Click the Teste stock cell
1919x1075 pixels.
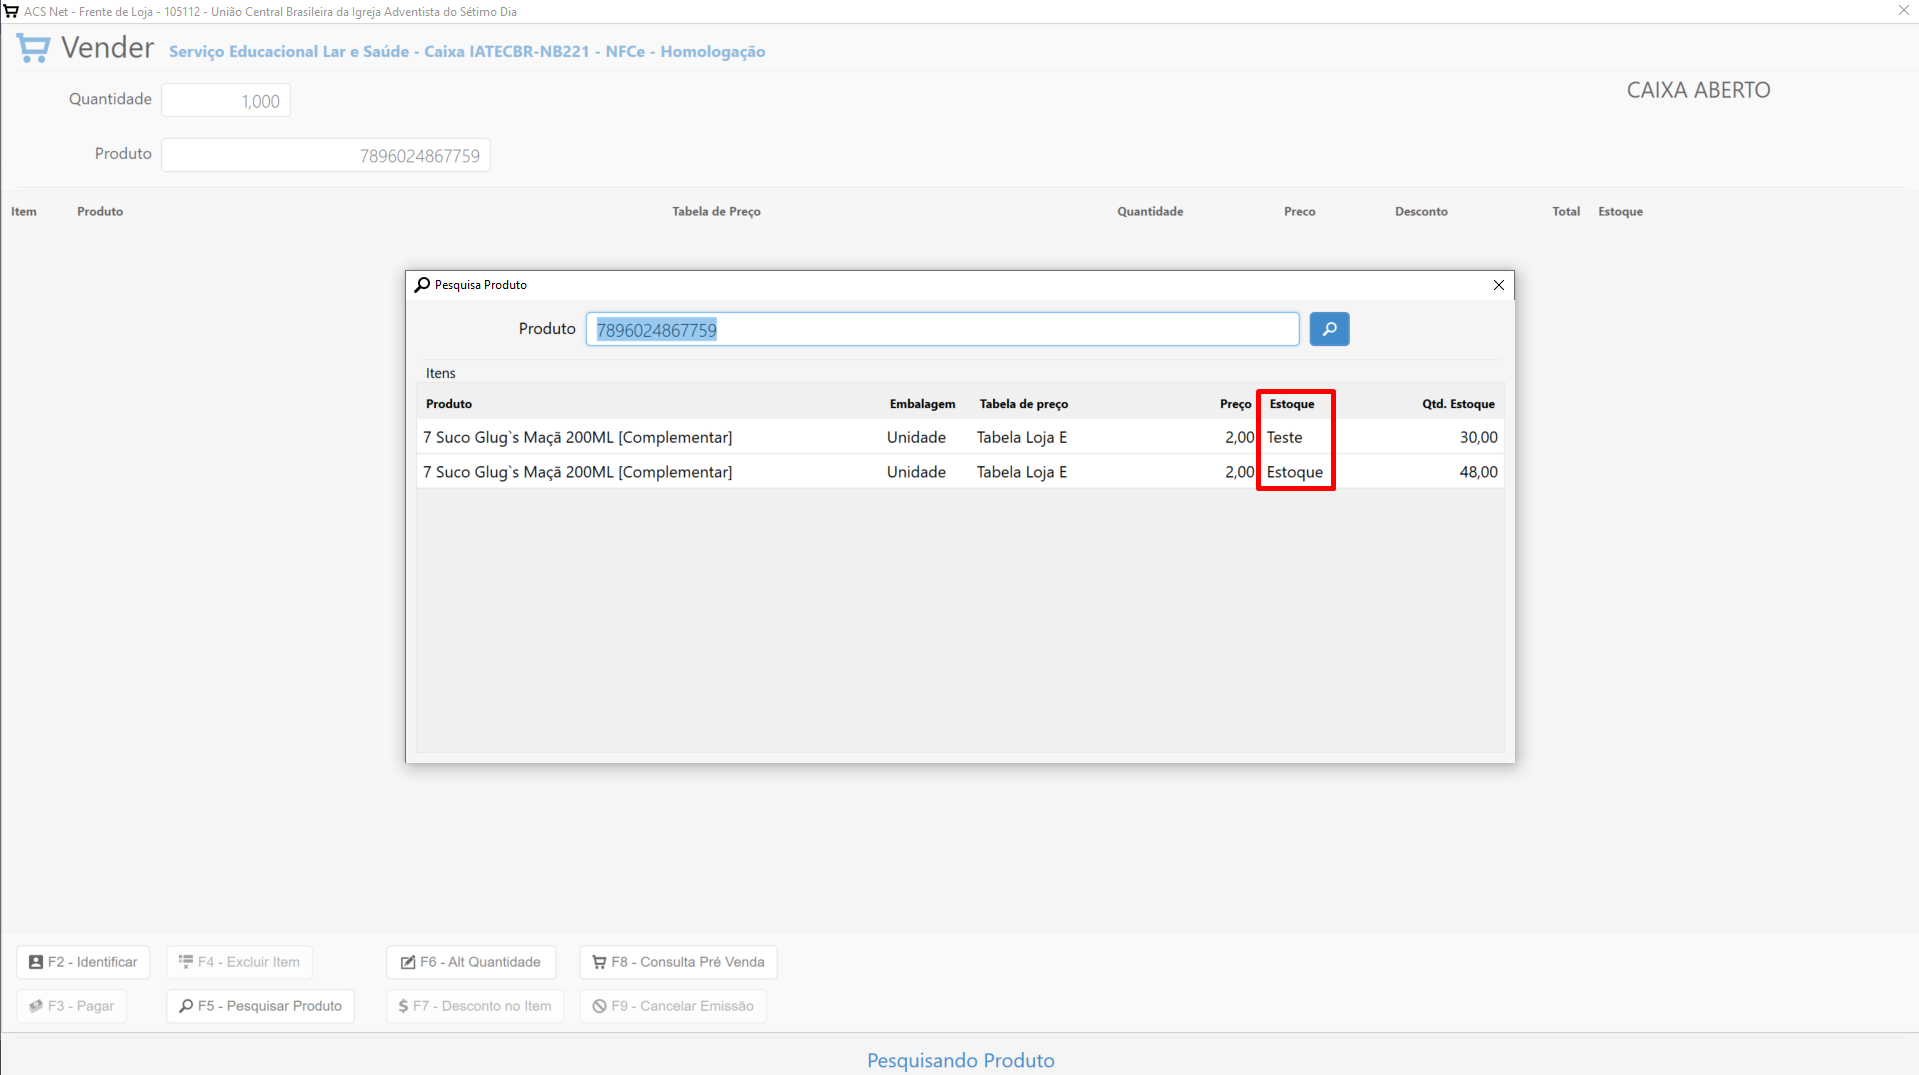coord(1285,437)
